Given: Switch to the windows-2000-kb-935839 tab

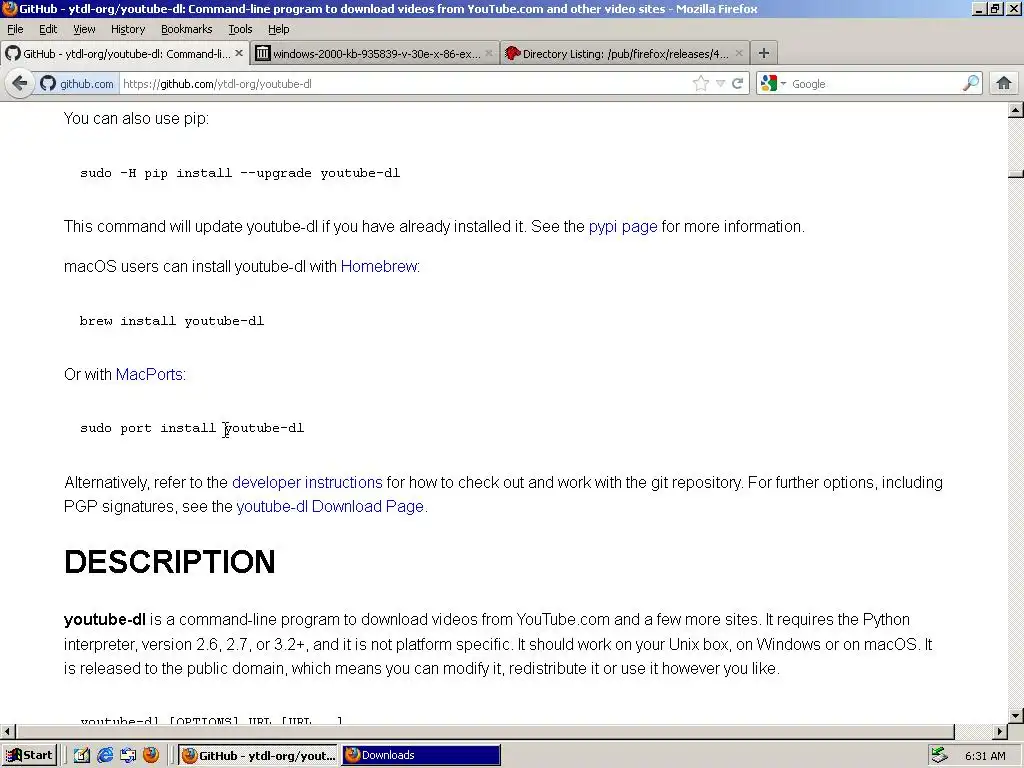Looking at the screenshot, I should coord(374,54).
